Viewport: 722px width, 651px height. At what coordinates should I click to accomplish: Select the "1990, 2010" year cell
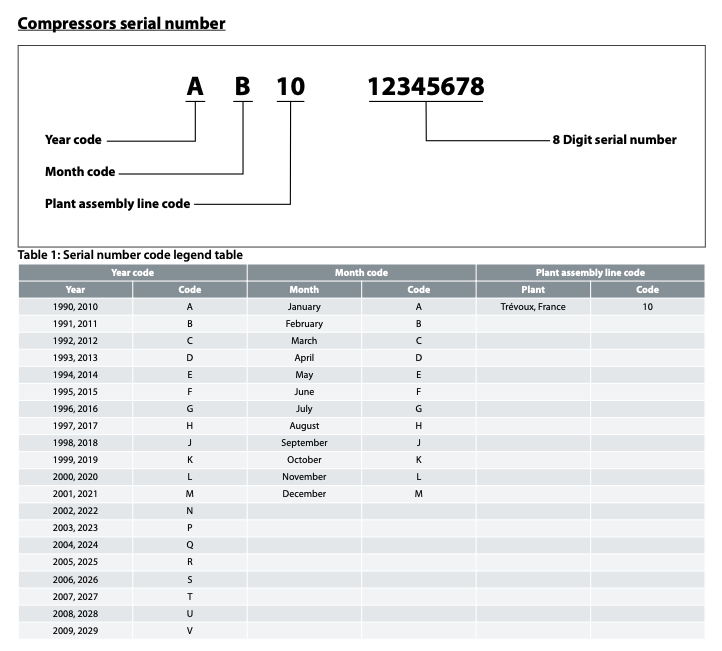pos(76,307)
